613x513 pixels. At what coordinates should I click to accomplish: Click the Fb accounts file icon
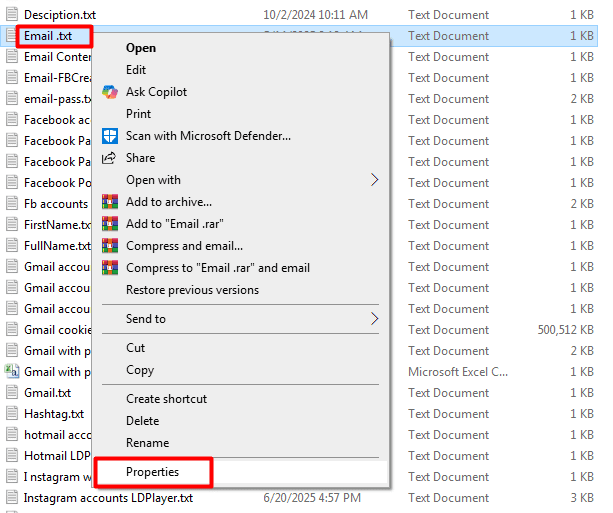12,203
